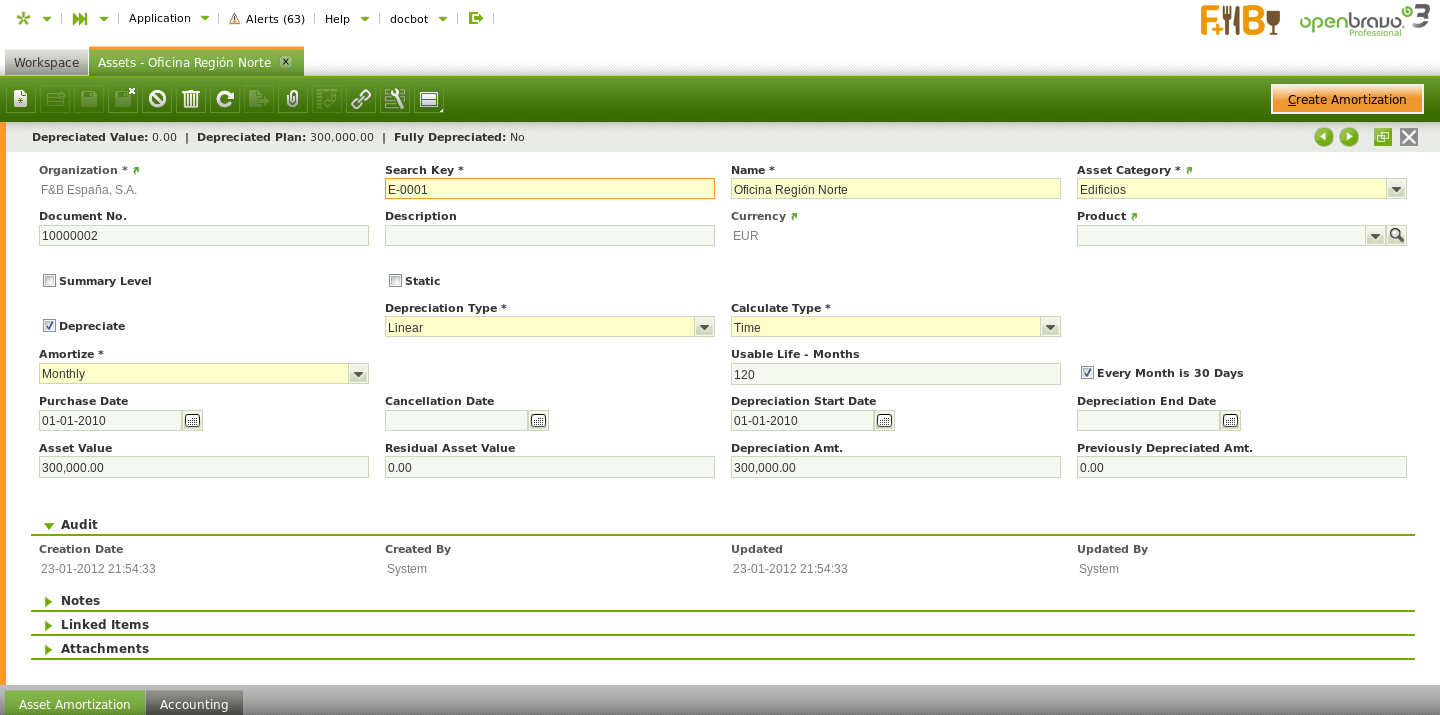Click the Search Key input field
Screen dimensions: 1440x715
point(549,189)
